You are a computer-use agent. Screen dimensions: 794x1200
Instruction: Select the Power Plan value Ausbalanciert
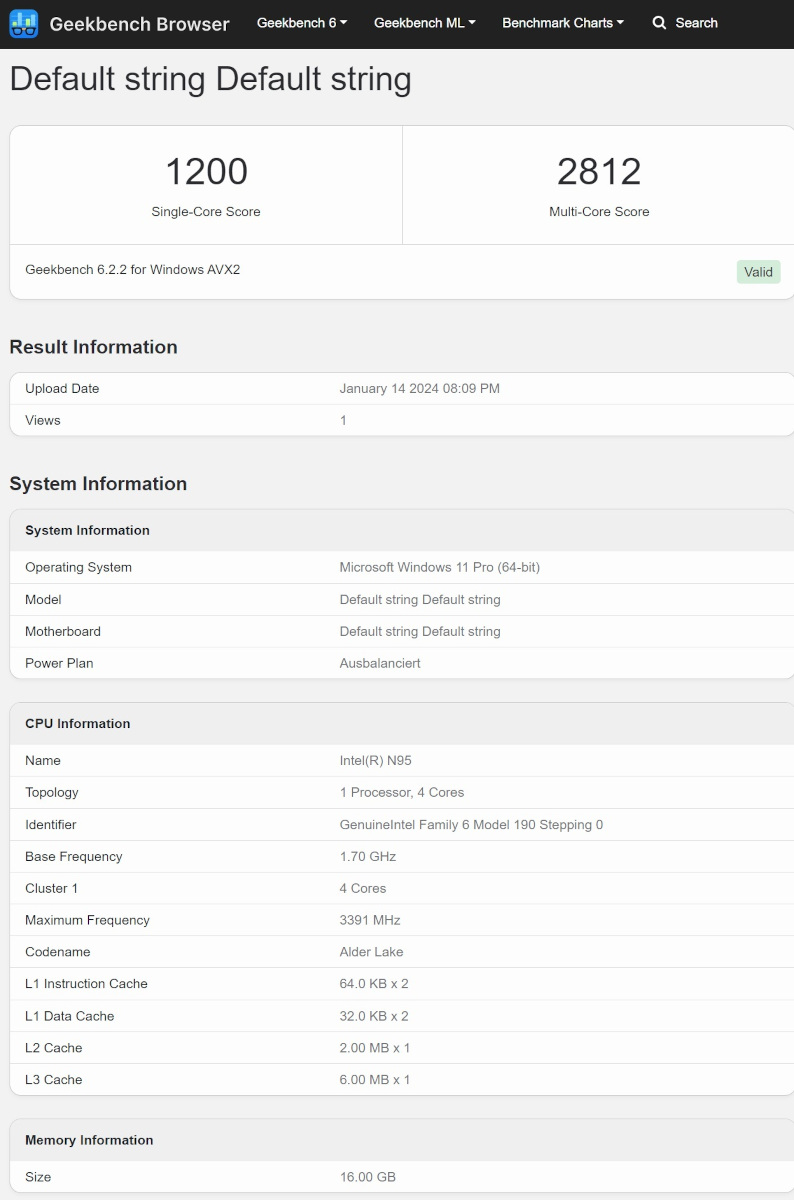(380, 664)
